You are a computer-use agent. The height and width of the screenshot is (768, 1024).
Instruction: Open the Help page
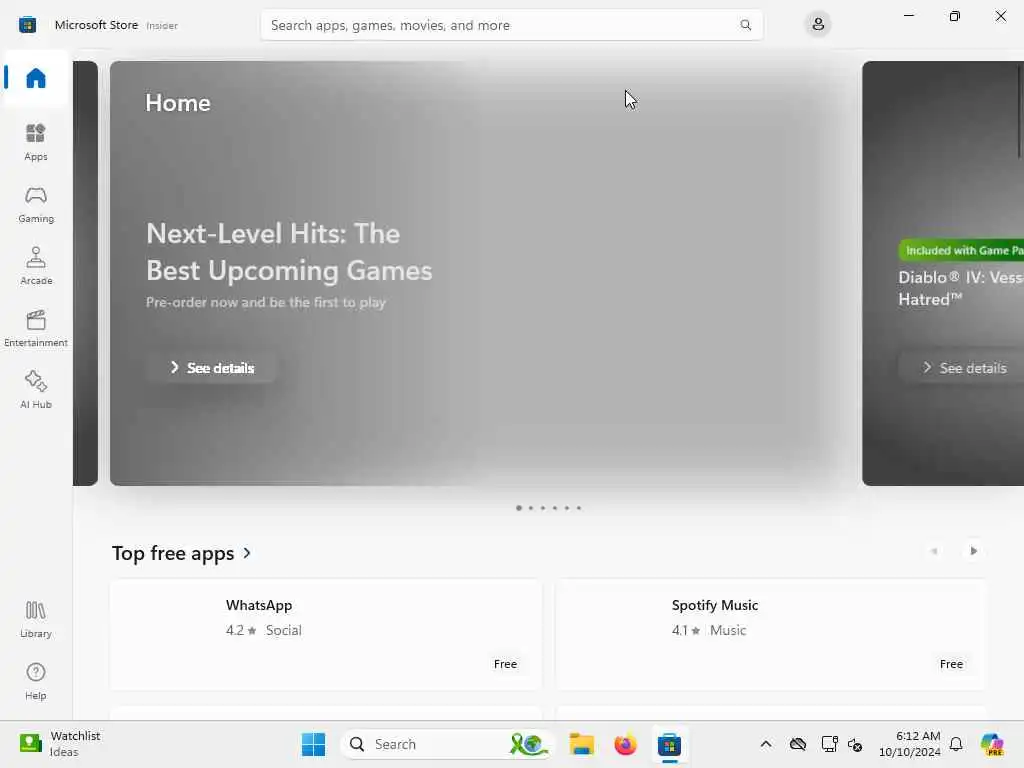click(x=36, y=682)
